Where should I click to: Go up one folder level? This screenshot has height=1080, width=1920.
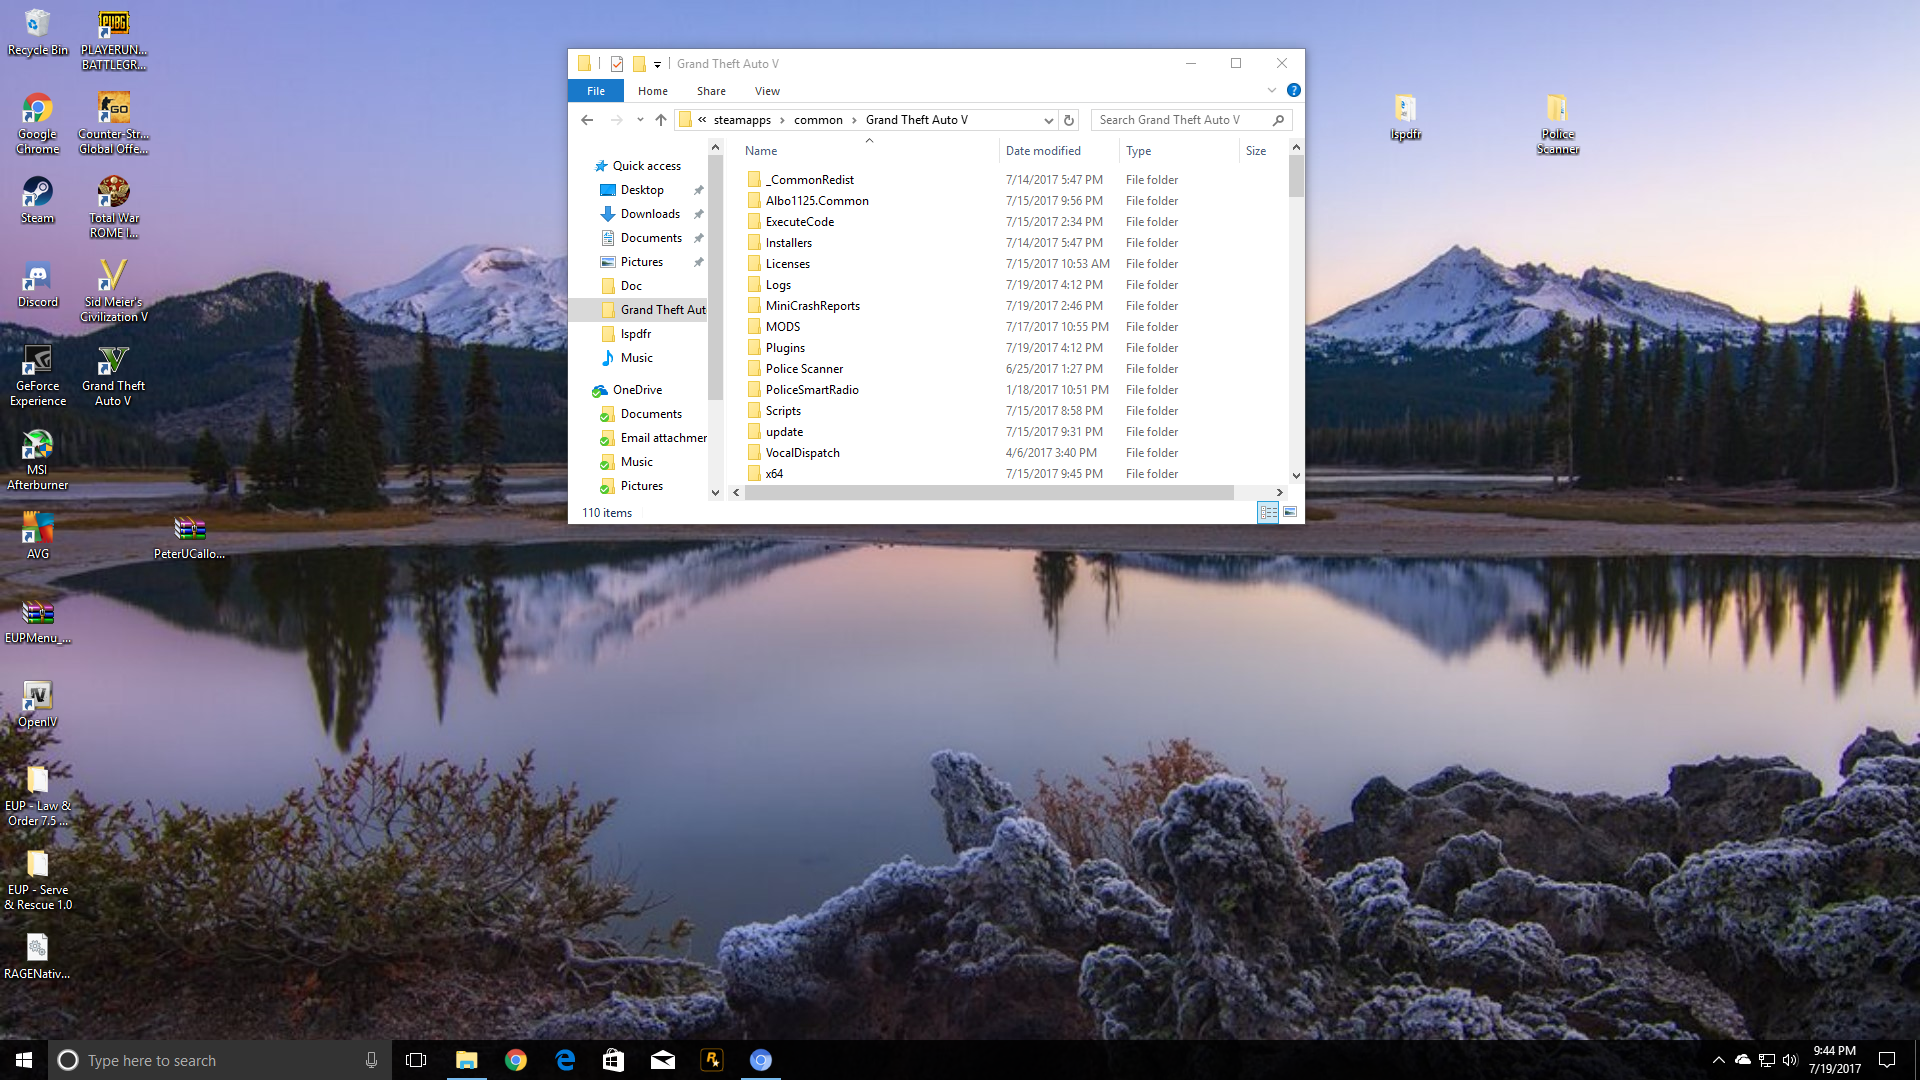[661, 120]
